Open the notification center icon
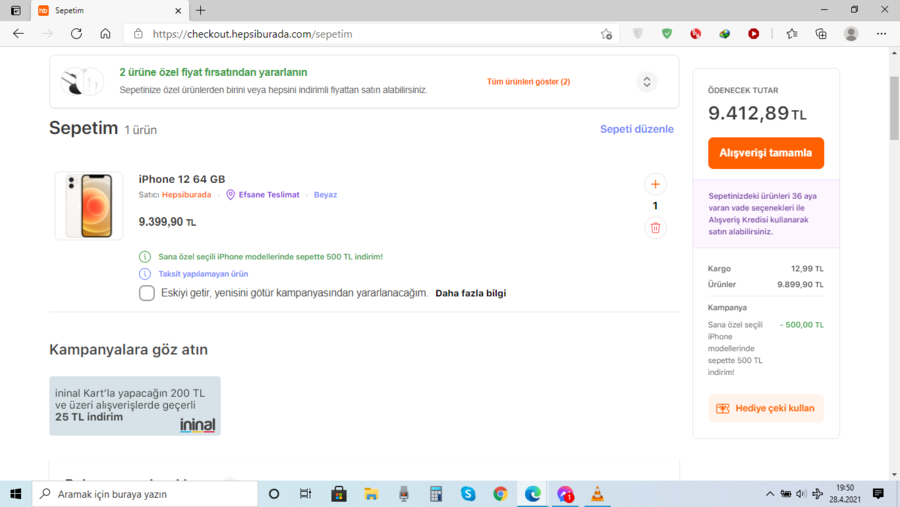This screenshot has width=900, height=507. pyautogui.click(x=878, y=494)
